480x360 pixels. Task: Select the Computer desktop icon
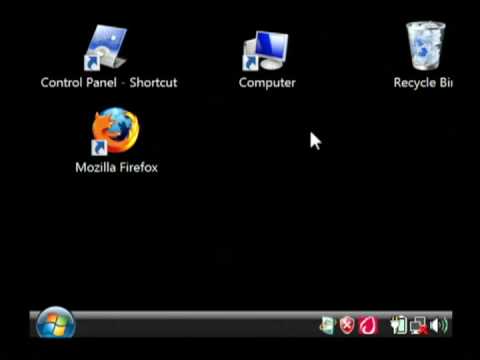point(265,50)
